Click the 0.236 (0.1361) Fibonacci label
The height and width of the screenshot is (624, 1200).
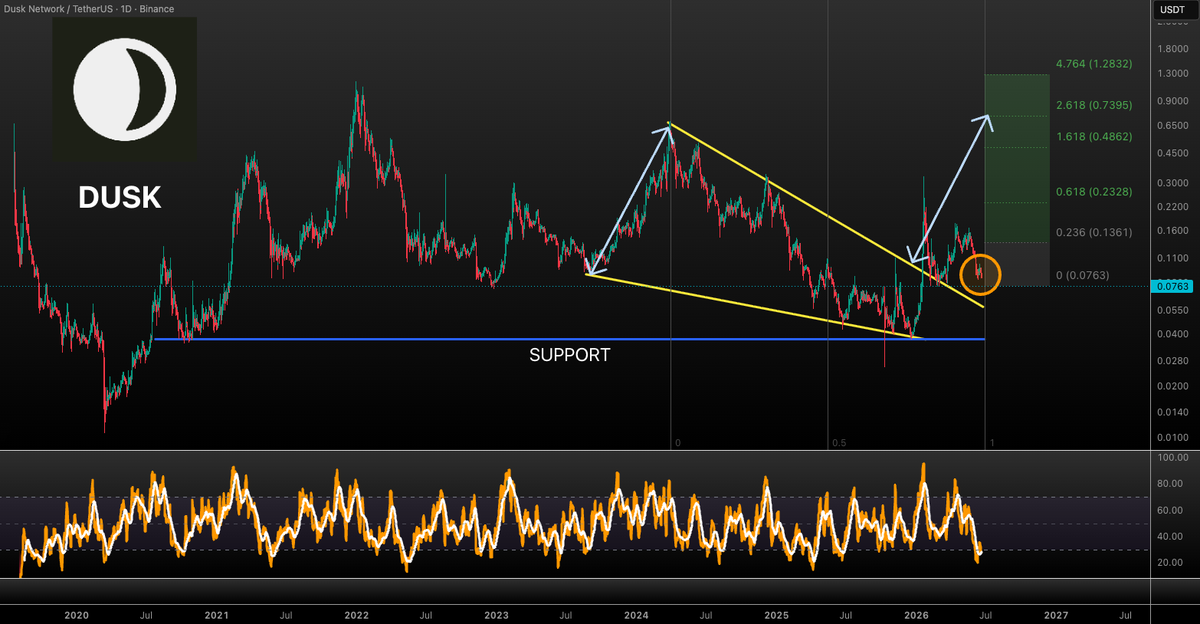1095,232
